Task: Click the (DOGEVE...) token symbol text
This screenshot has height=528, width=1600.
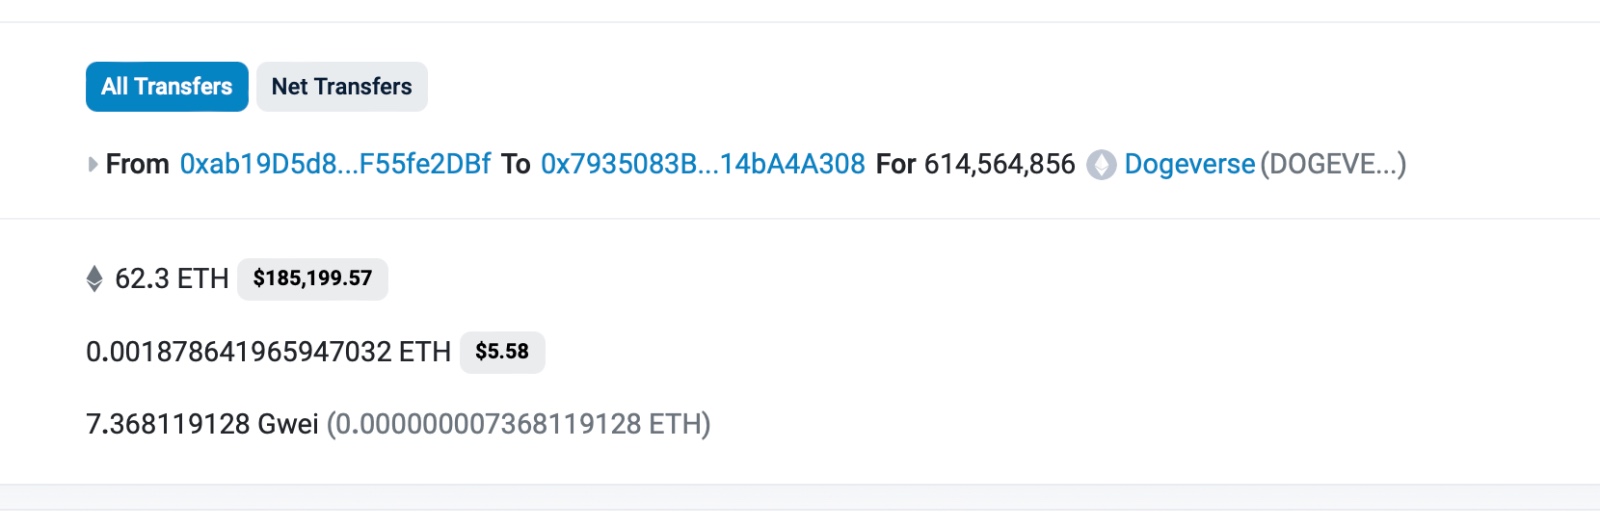Action: click(x=1333, y=164)
